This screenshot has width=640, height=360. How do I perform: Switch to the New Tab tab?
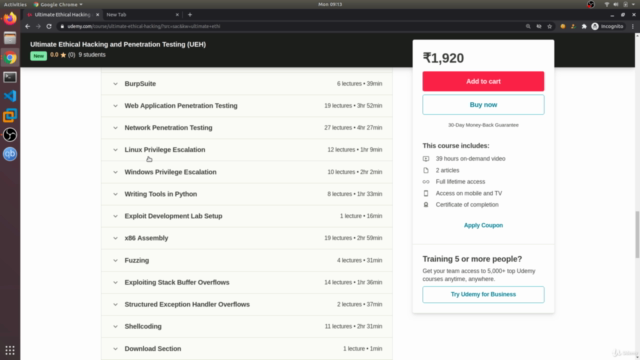click(x=141, y=15)
